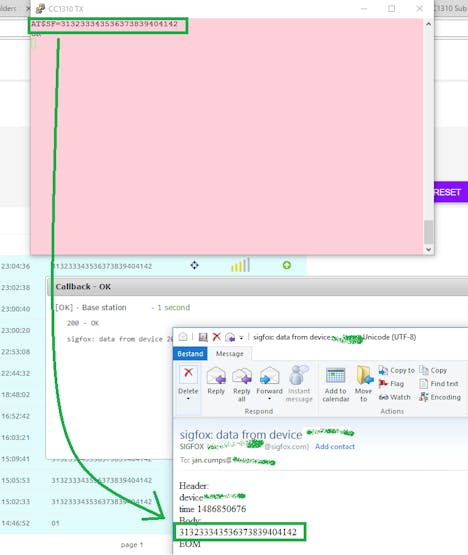Click the Move to folder icon
Screen dimensions: 468x555
coord(364,375)
